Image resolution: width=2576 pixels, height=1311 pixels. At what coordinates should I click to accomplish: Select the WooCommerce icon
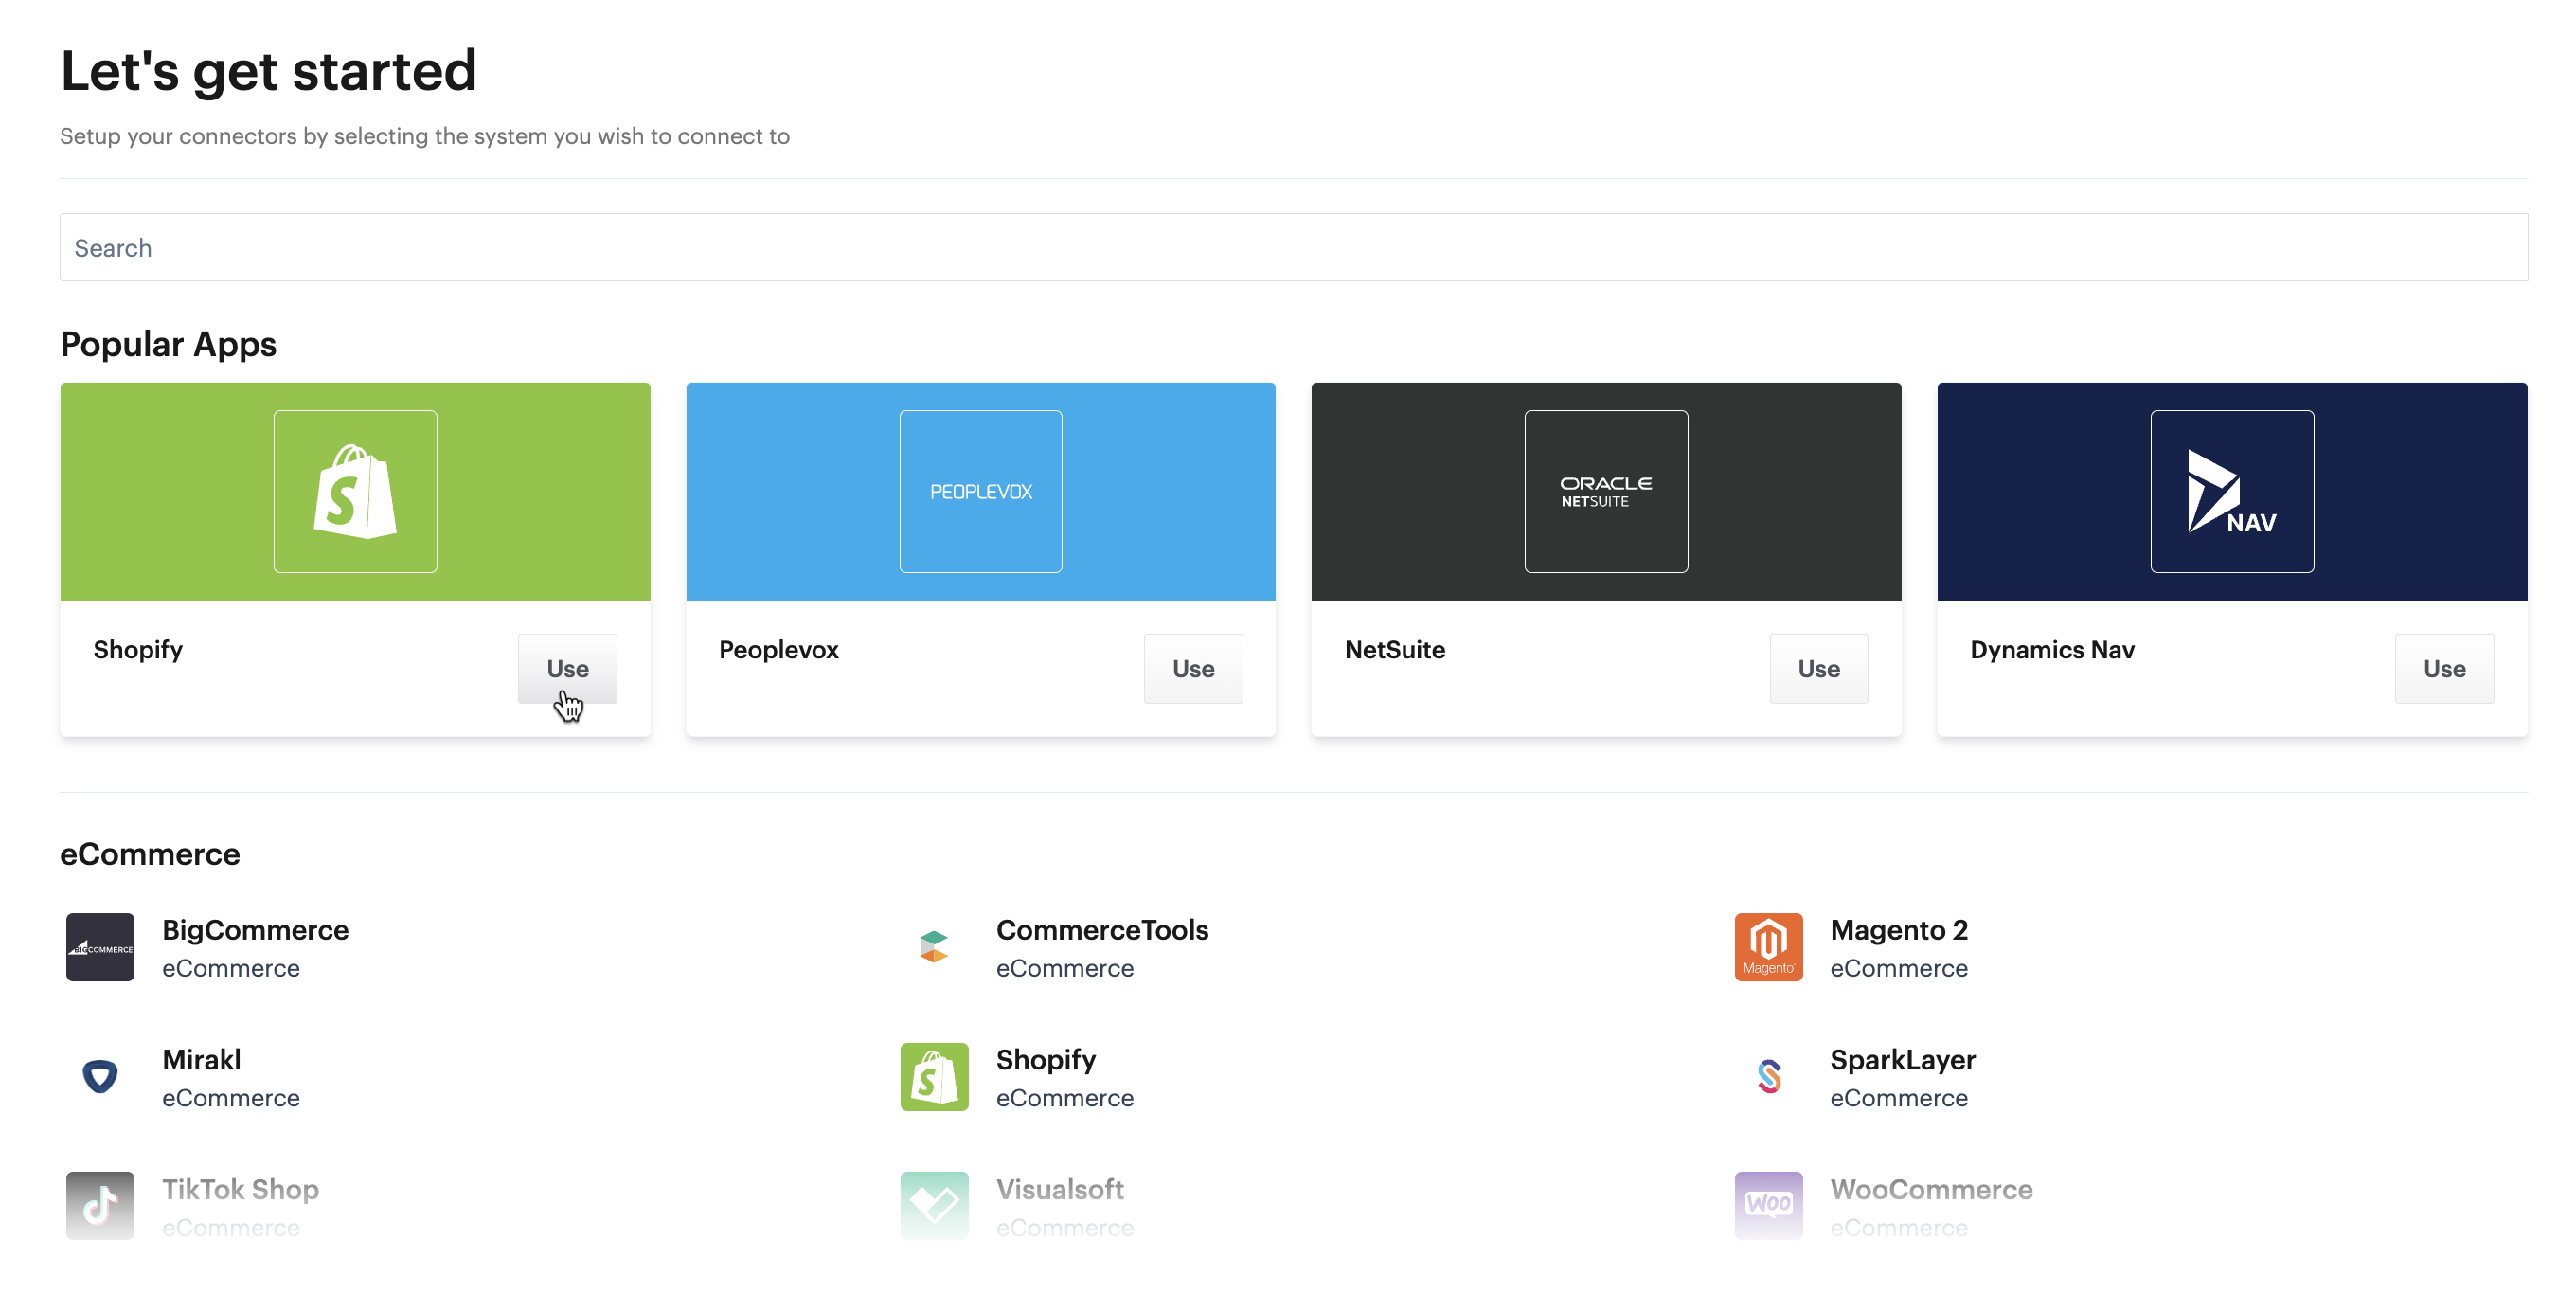point(1768,1206)
